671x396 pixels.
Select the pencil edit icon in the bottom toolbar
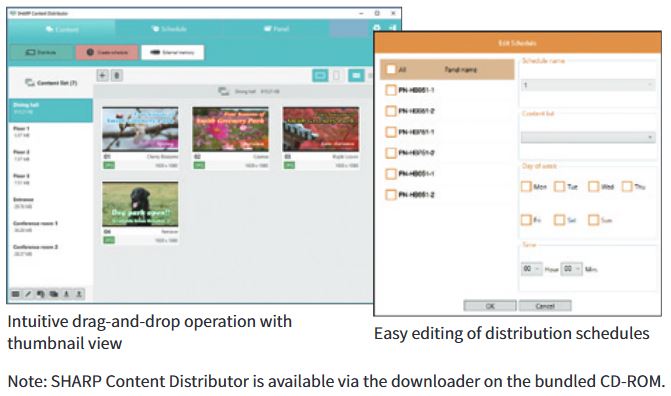coord(28,294)
